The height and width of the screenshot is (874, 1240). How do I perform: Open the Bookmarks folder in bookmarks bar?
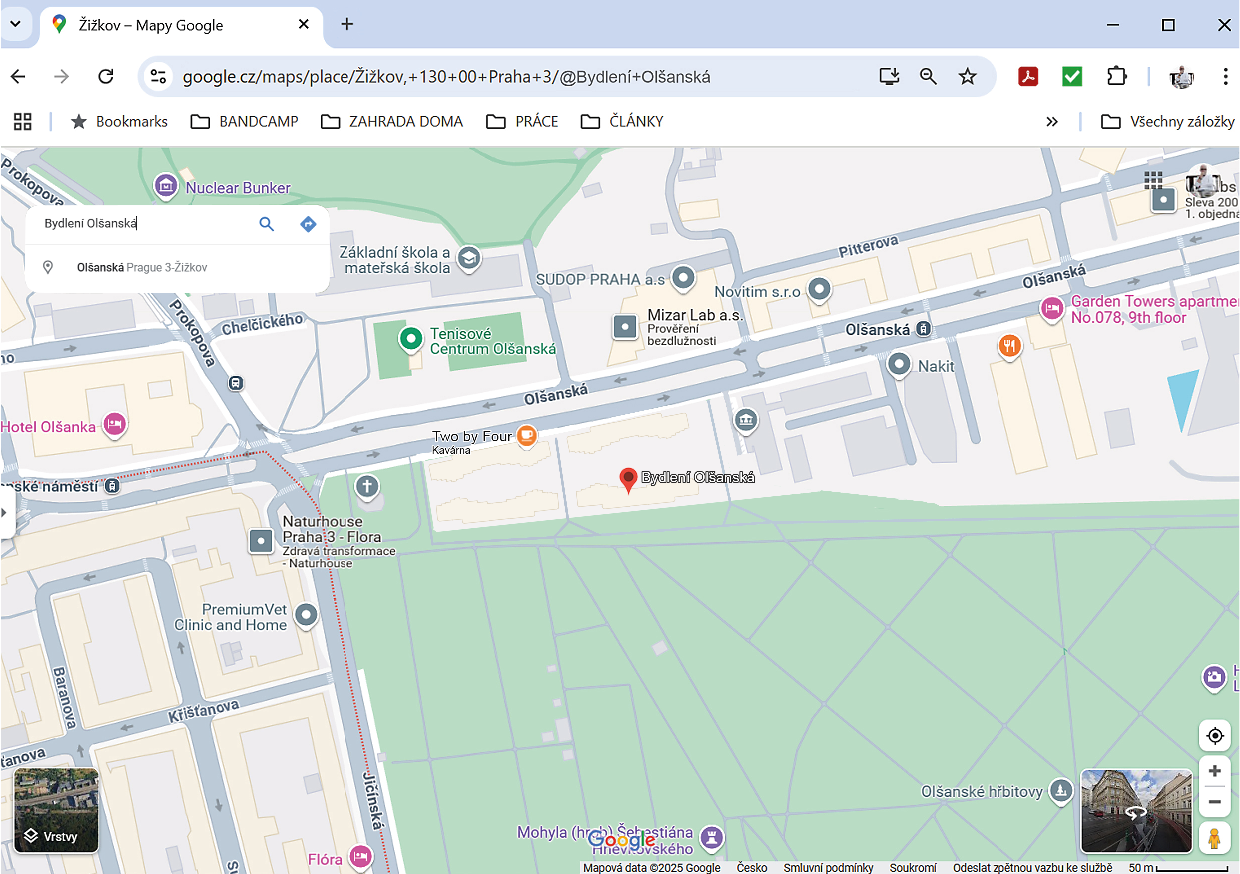pos(119,122)
